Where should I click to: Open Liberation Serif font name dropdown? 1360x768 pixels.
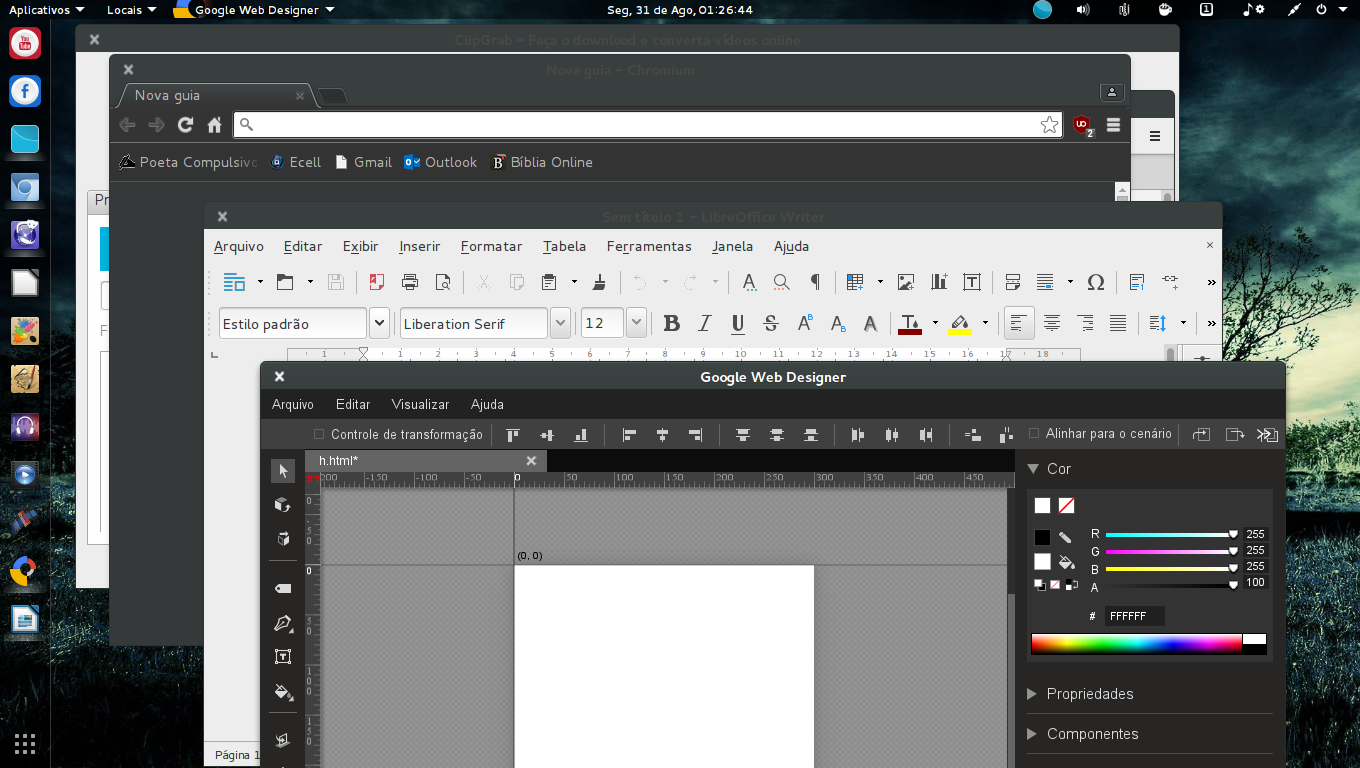[x=560, y=323]
